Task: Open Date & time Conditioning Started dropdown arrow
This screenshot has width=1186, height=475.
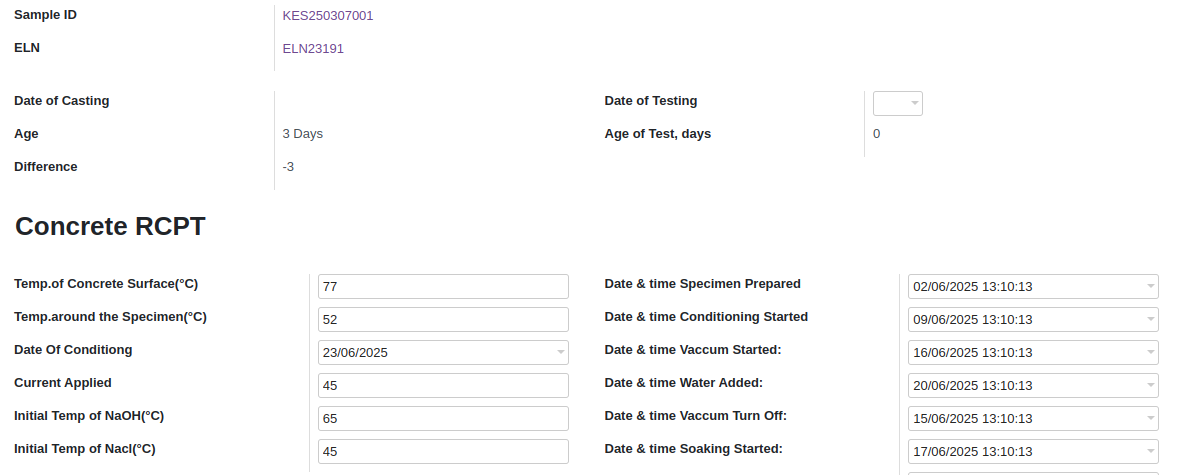Action: (x=1150, y=319)
